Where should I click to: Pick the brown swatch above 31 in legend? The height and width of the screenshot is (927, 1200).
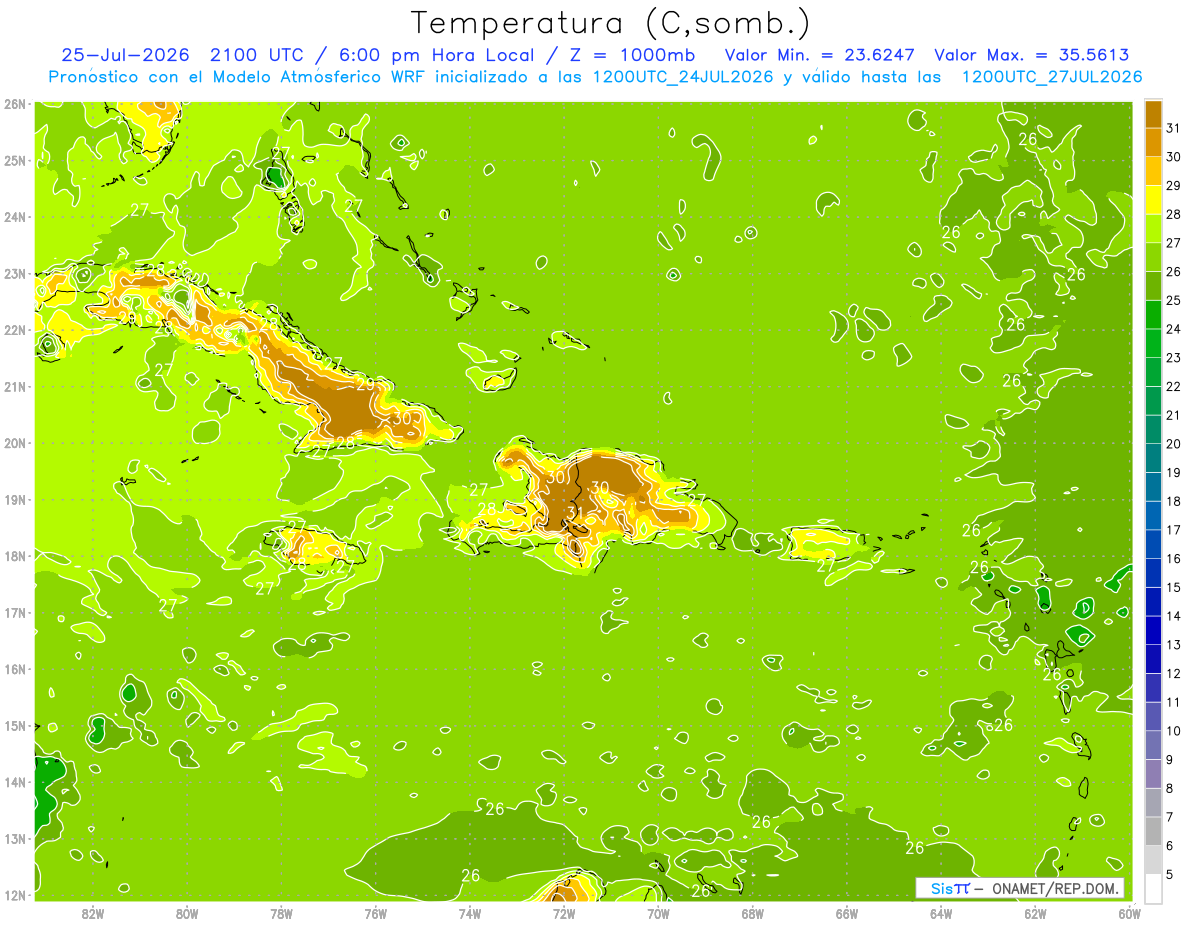[1153, 114]
